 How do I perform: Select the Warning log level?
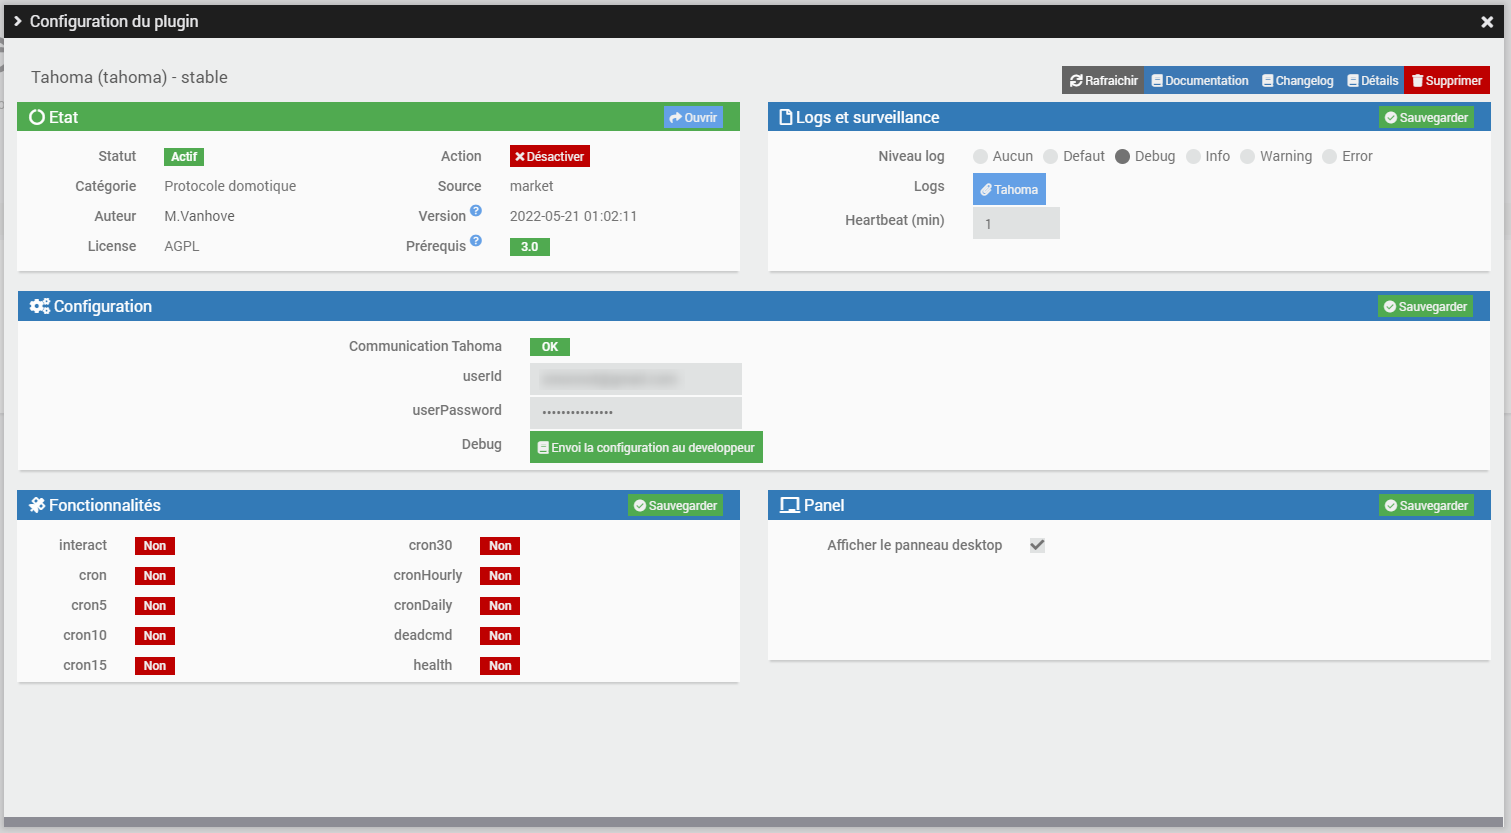1247,156
